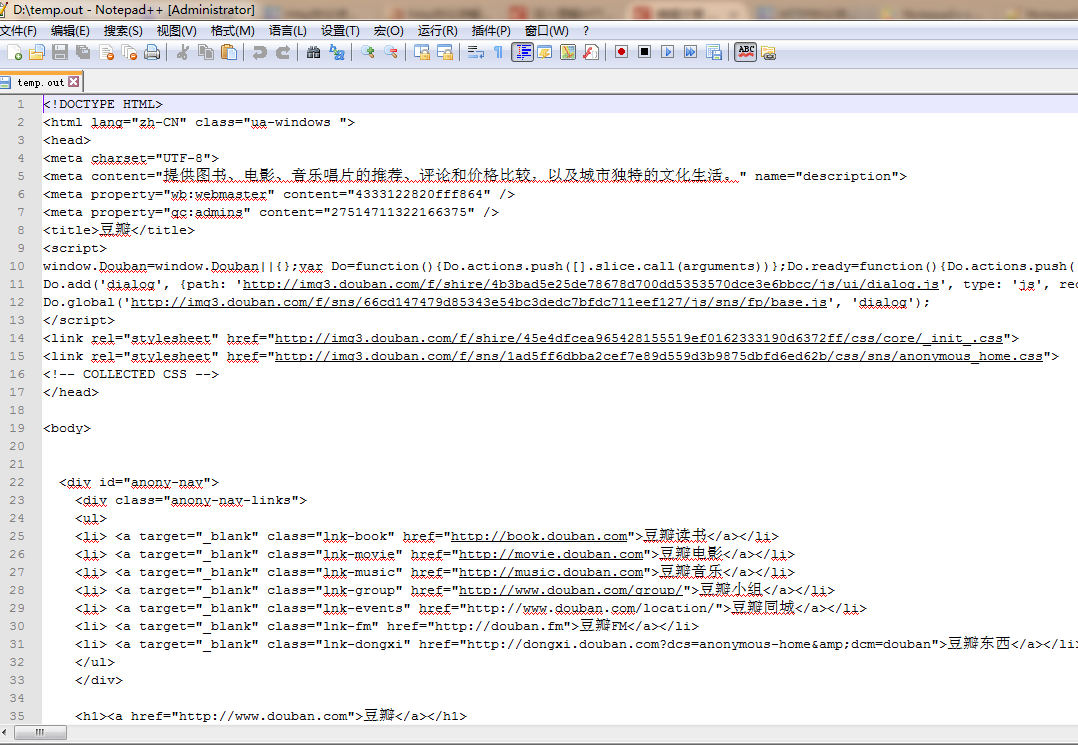Click the Copy toolbar icon
The height and width of the screenshot is (745, 1078).
click(x=206, y=52)
